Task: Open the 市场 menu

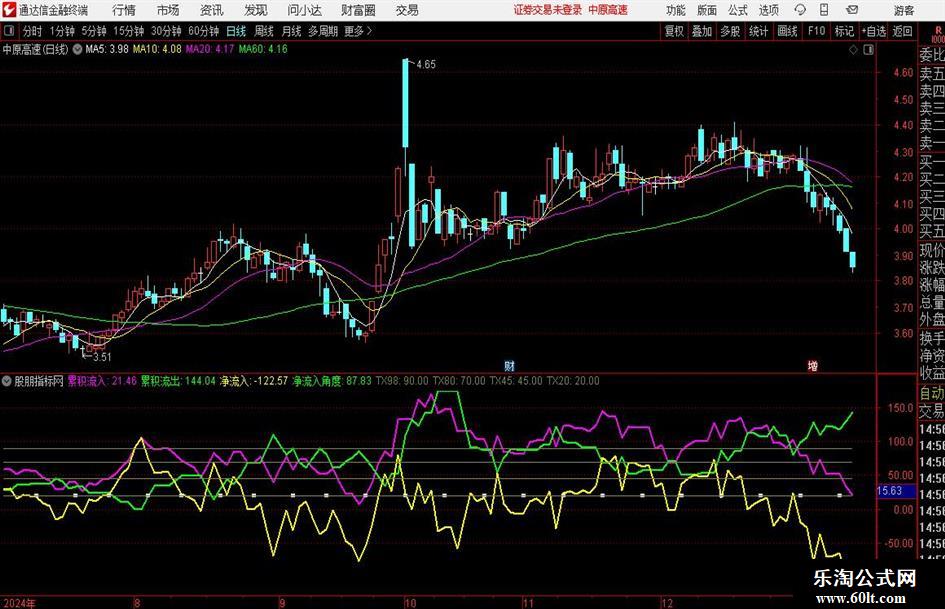Action: (x=168, y=10)
